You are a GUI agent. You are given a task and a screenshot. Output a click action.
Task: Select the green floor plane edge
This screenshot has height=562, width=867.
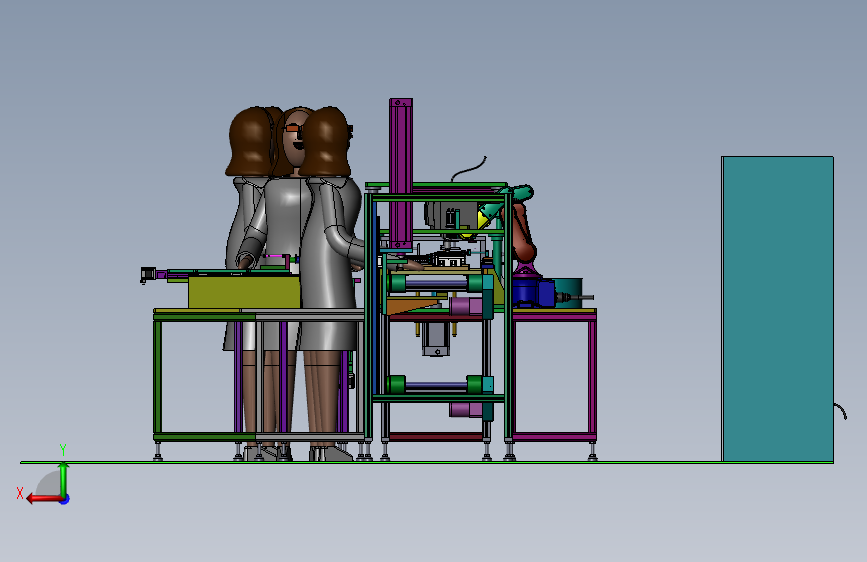[427, 462]
